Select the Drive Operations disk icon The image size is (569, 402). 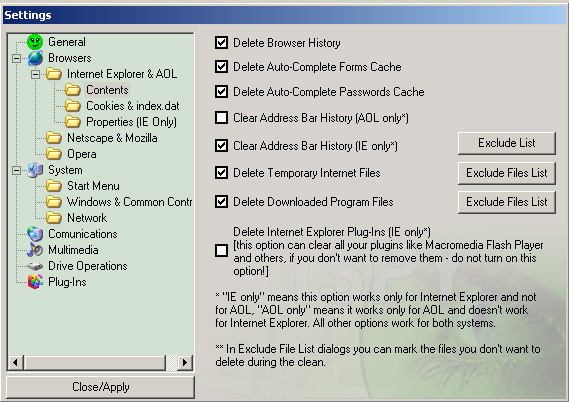35,266
